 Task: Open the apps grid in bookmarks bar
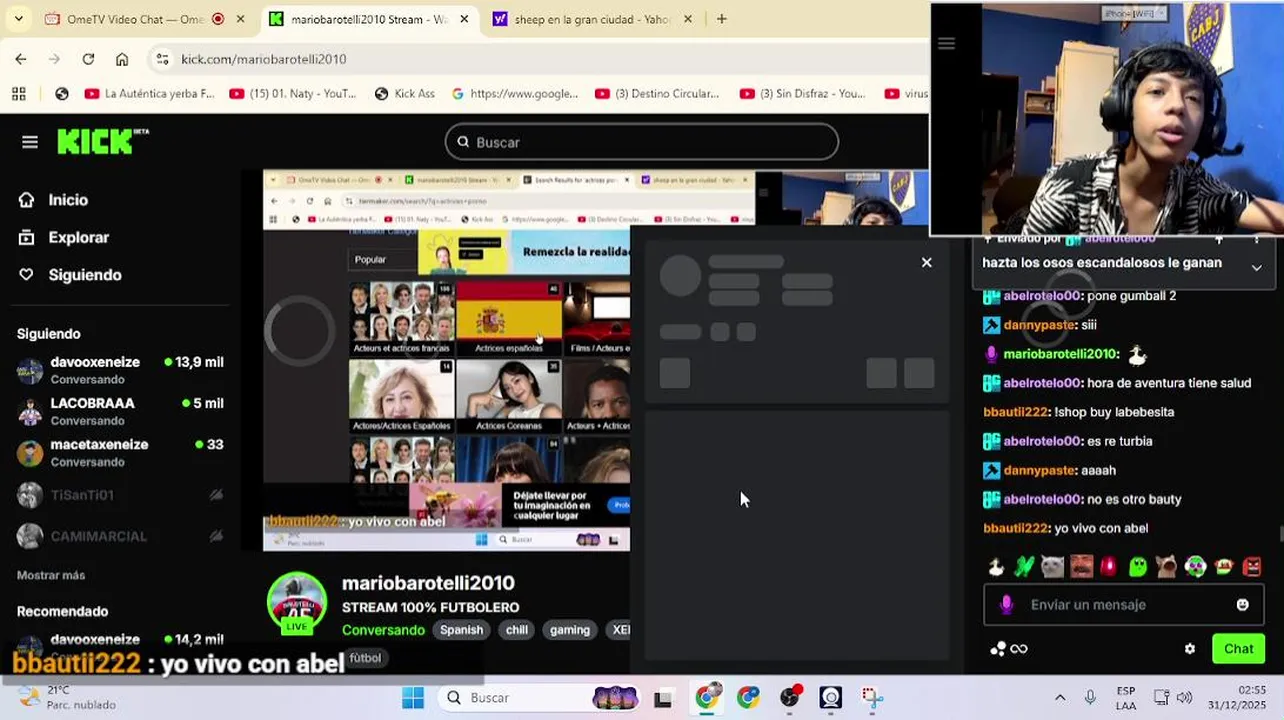[18, 94]
